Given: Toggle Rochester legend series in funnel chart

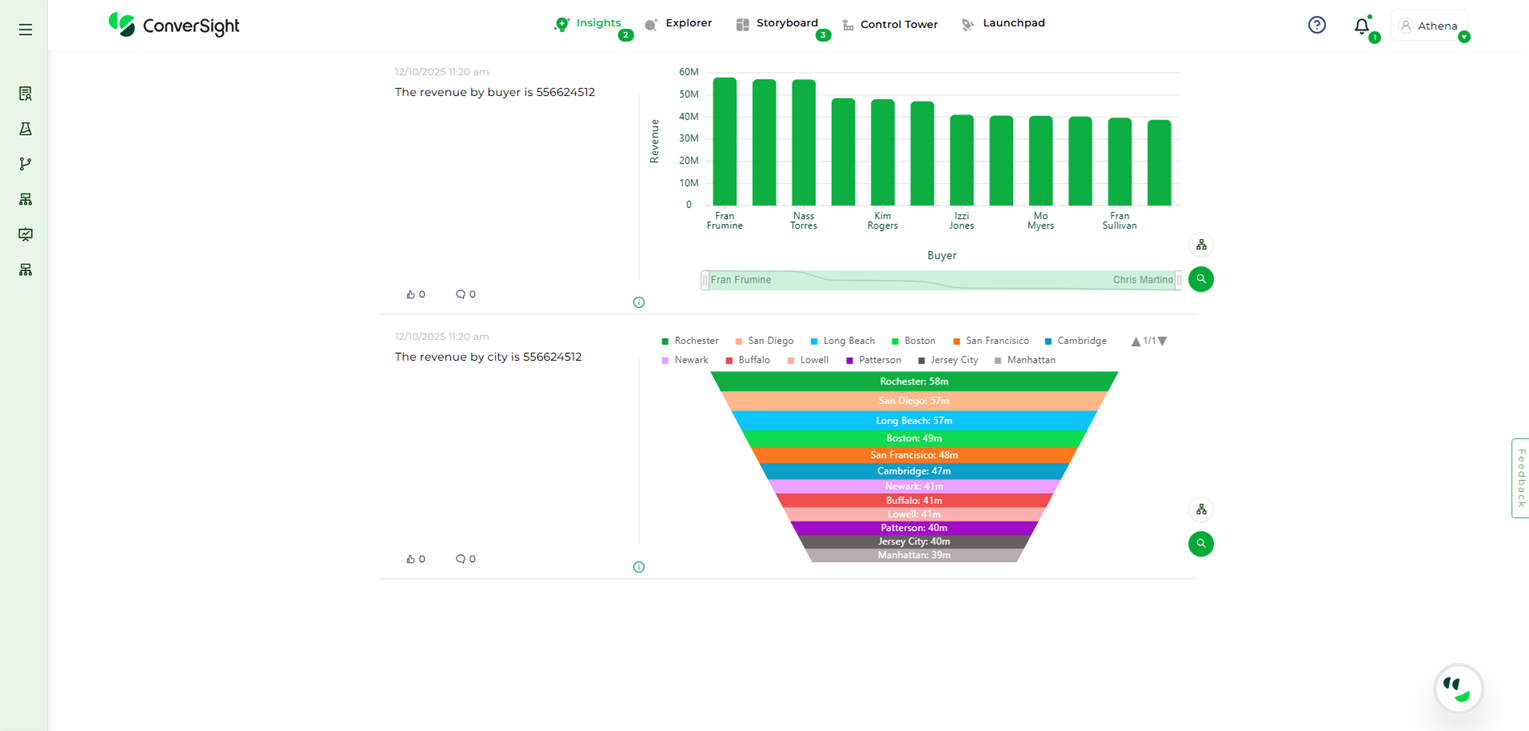Looking at the screenshot, I should 689,341.
